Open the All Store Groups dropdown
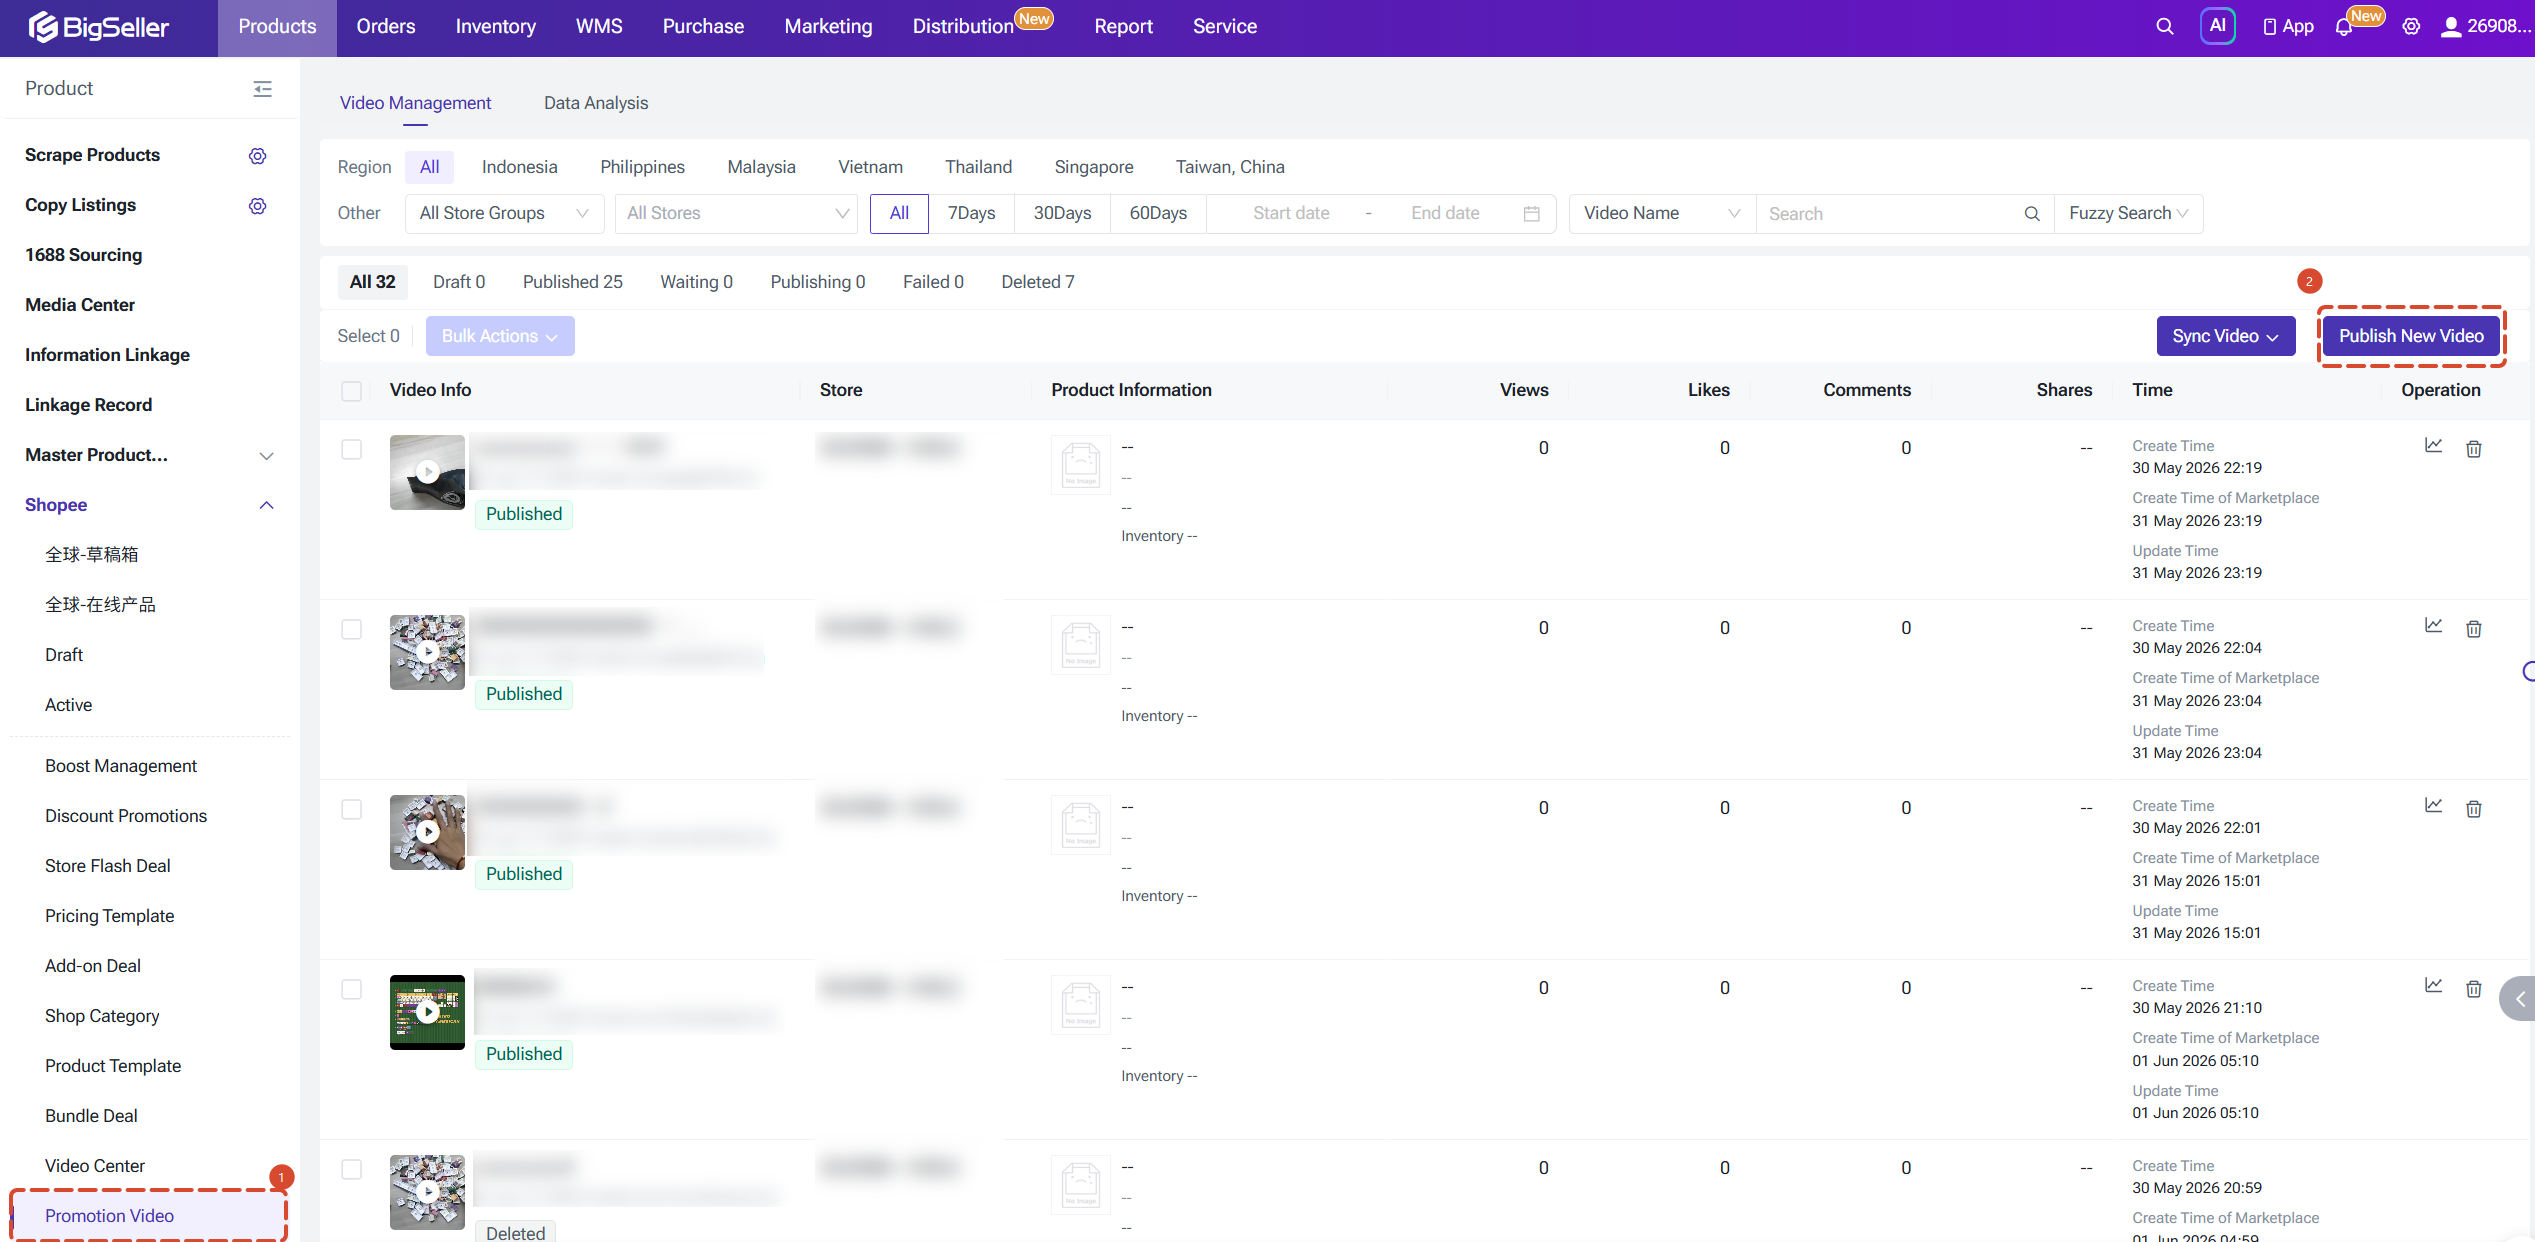Viewport: 2535px width, 1242px height. 504,213
